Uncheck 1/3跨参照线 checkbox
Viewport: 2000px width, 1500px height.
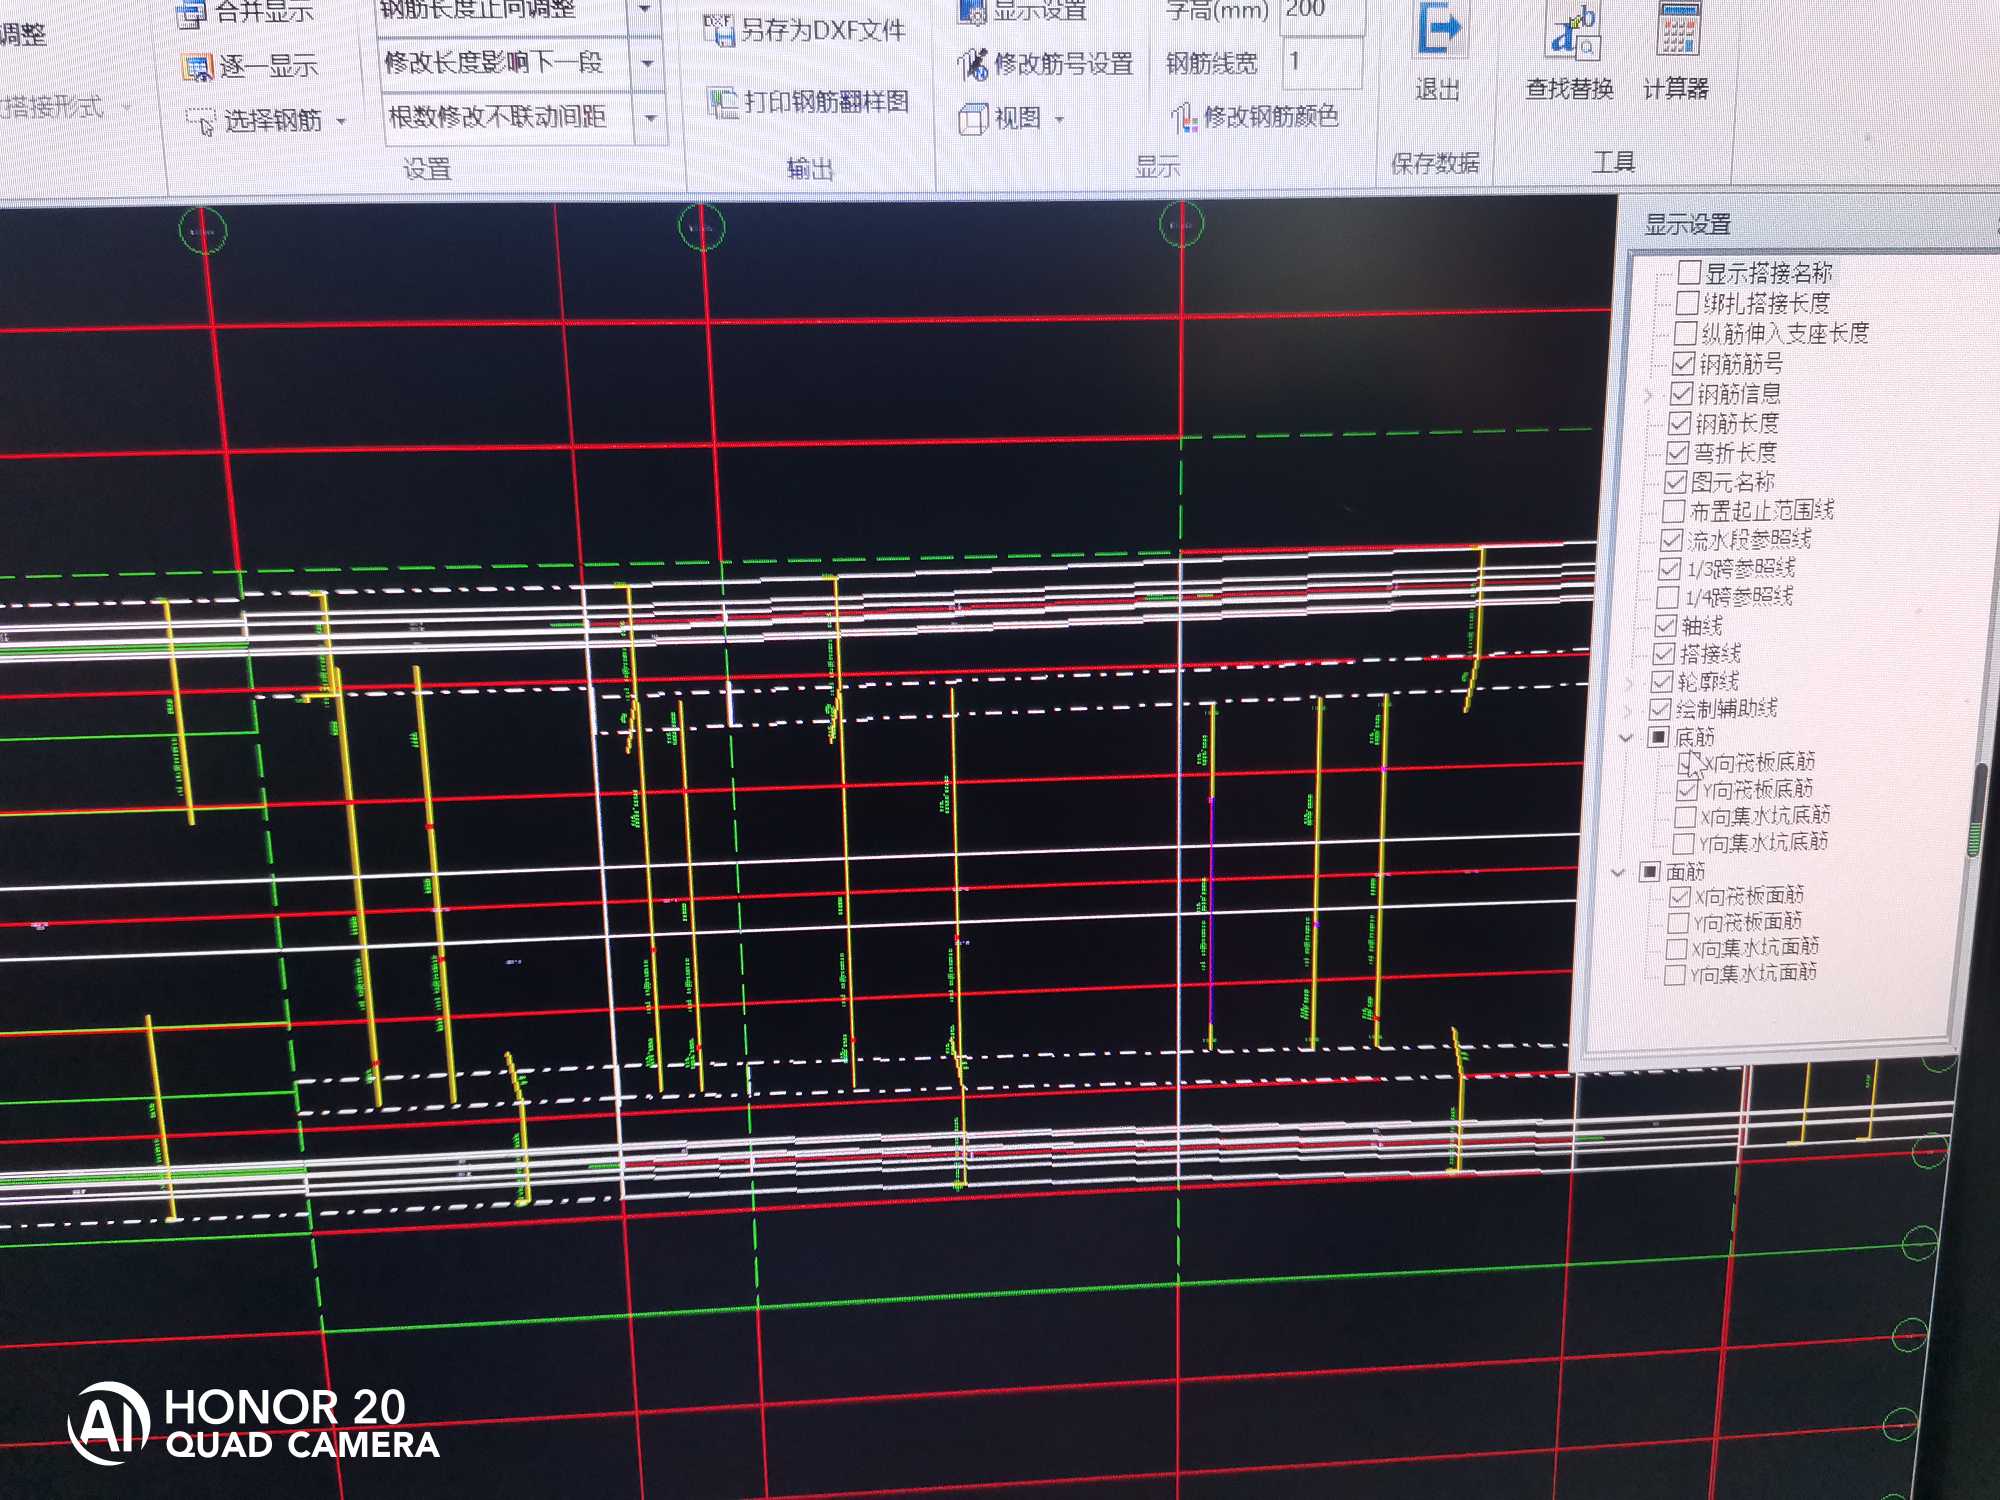click(x=1669, y=569)
